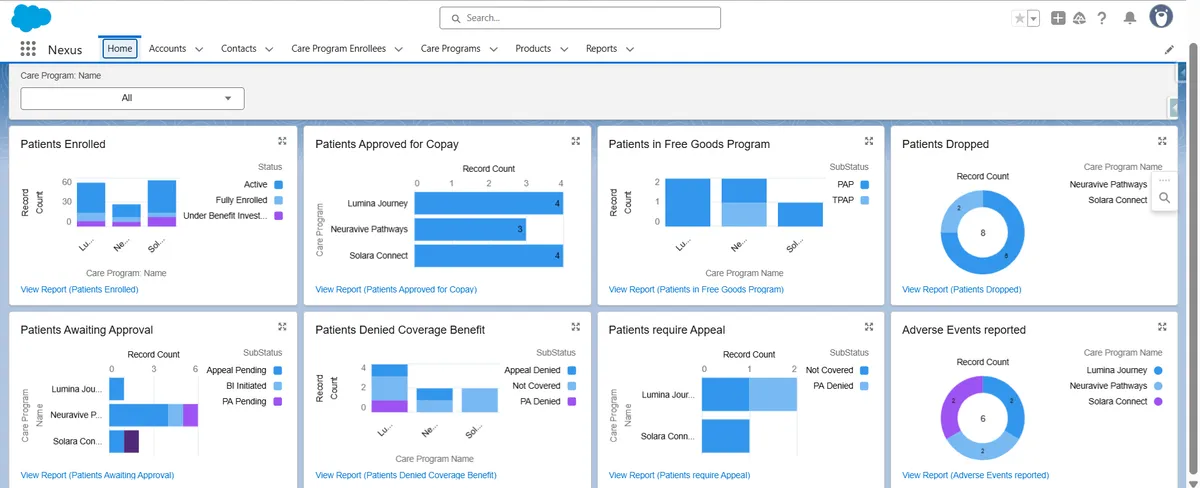The image size is (1200, 488).
Task: Open the Help question mark icon
Action: 1101,18
